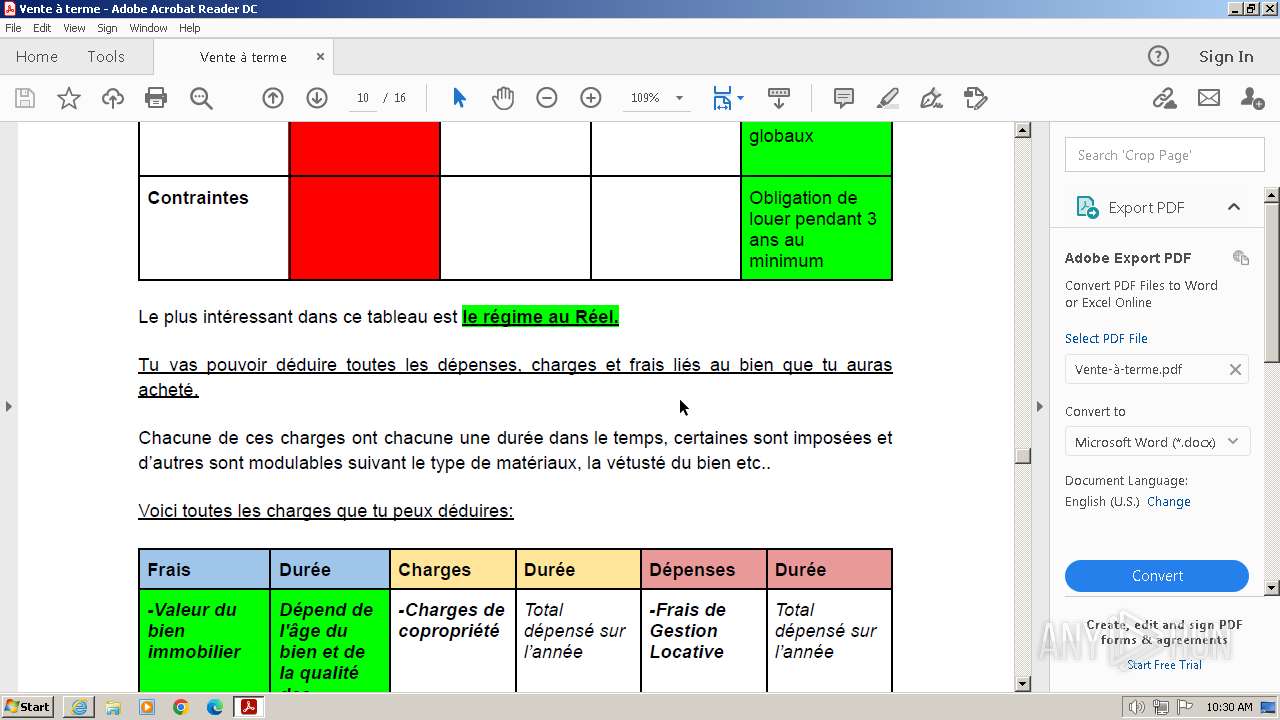The width and height of the screenshot is (1280, 720).
Task: Select the Vente à terme document tab
Action: click(x=243, y=57)
